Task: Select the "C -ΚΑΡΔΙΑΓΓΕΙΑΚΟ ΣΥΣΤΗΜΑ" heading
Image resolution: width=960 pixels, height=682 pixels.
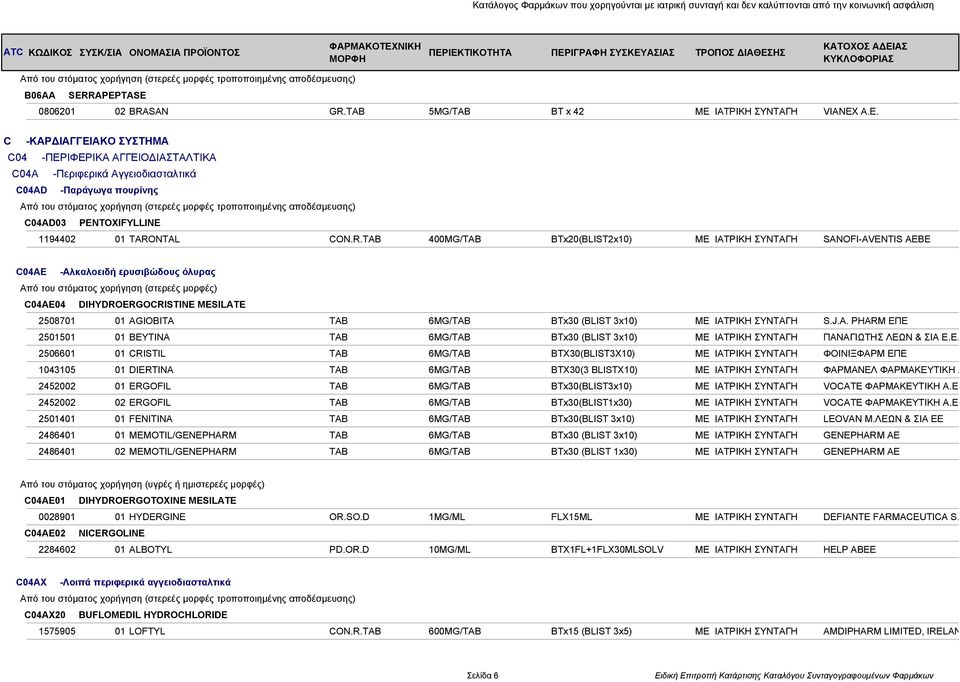Action: (86, 141)
